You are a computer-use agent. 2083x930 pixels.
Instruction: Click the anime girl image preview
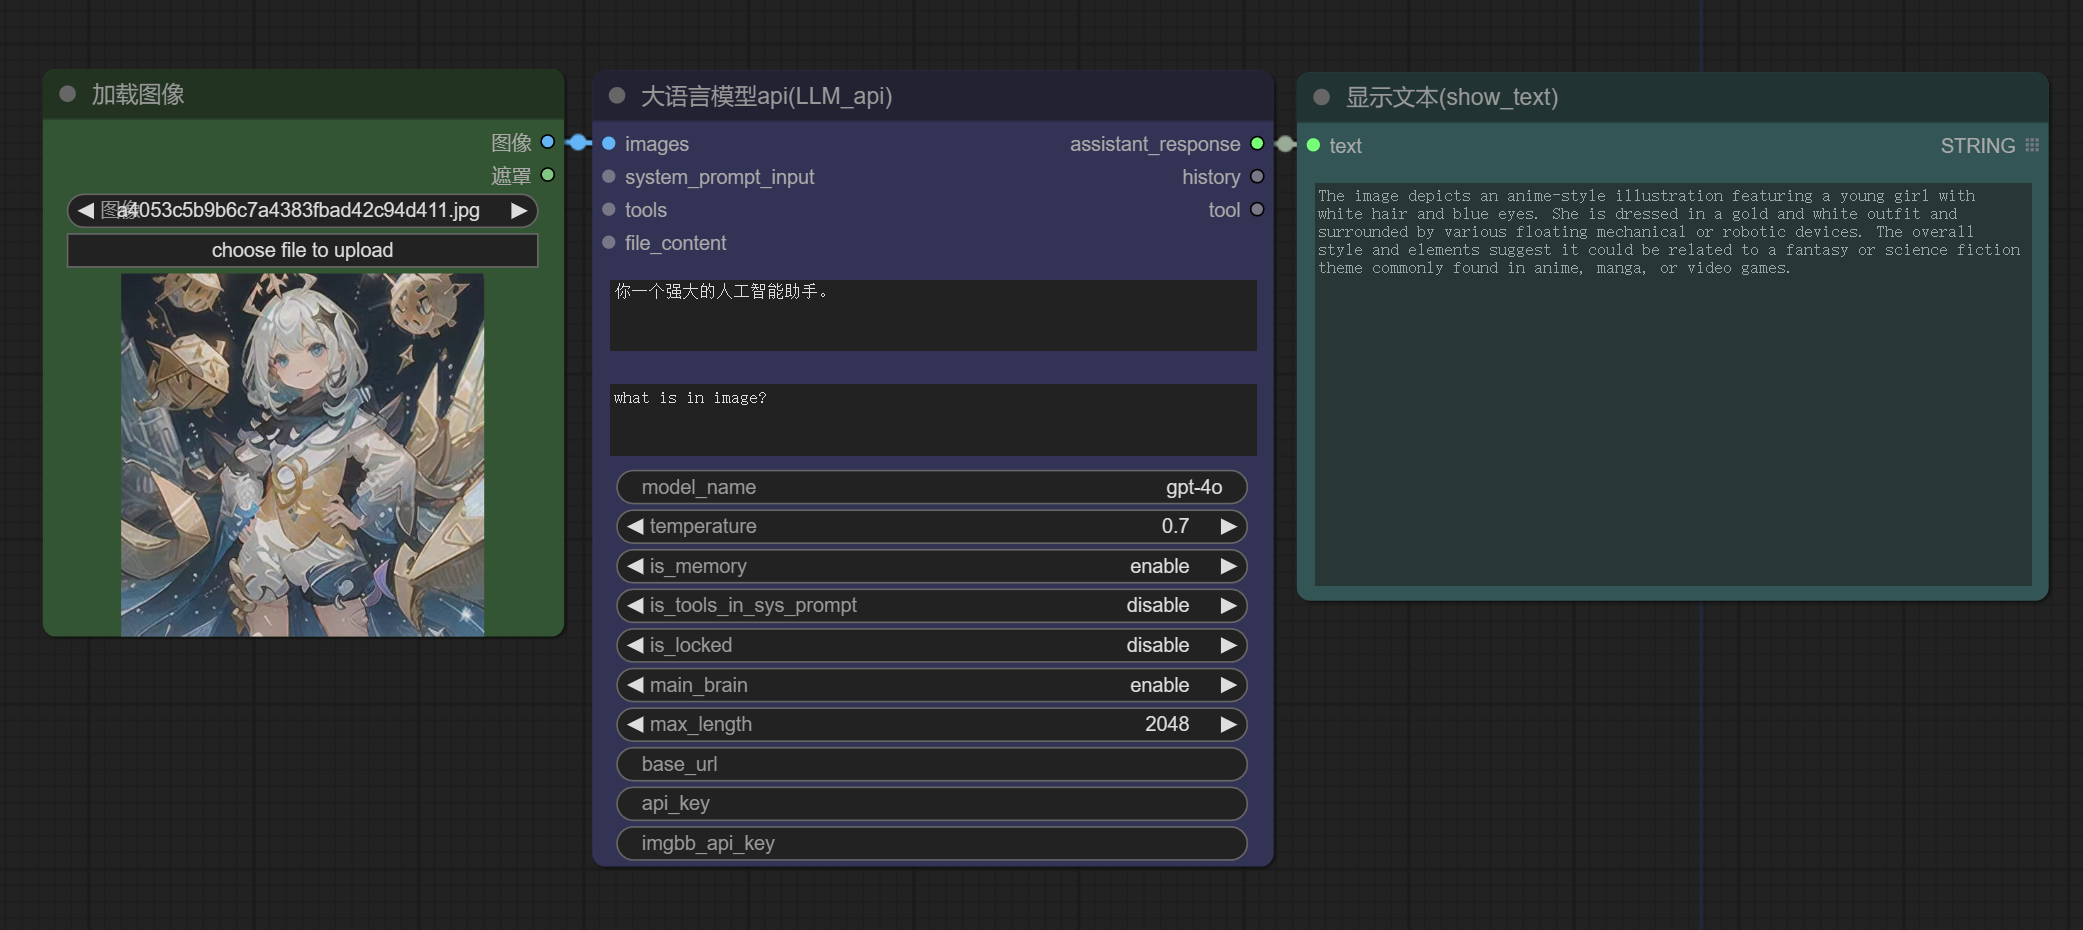302,455
